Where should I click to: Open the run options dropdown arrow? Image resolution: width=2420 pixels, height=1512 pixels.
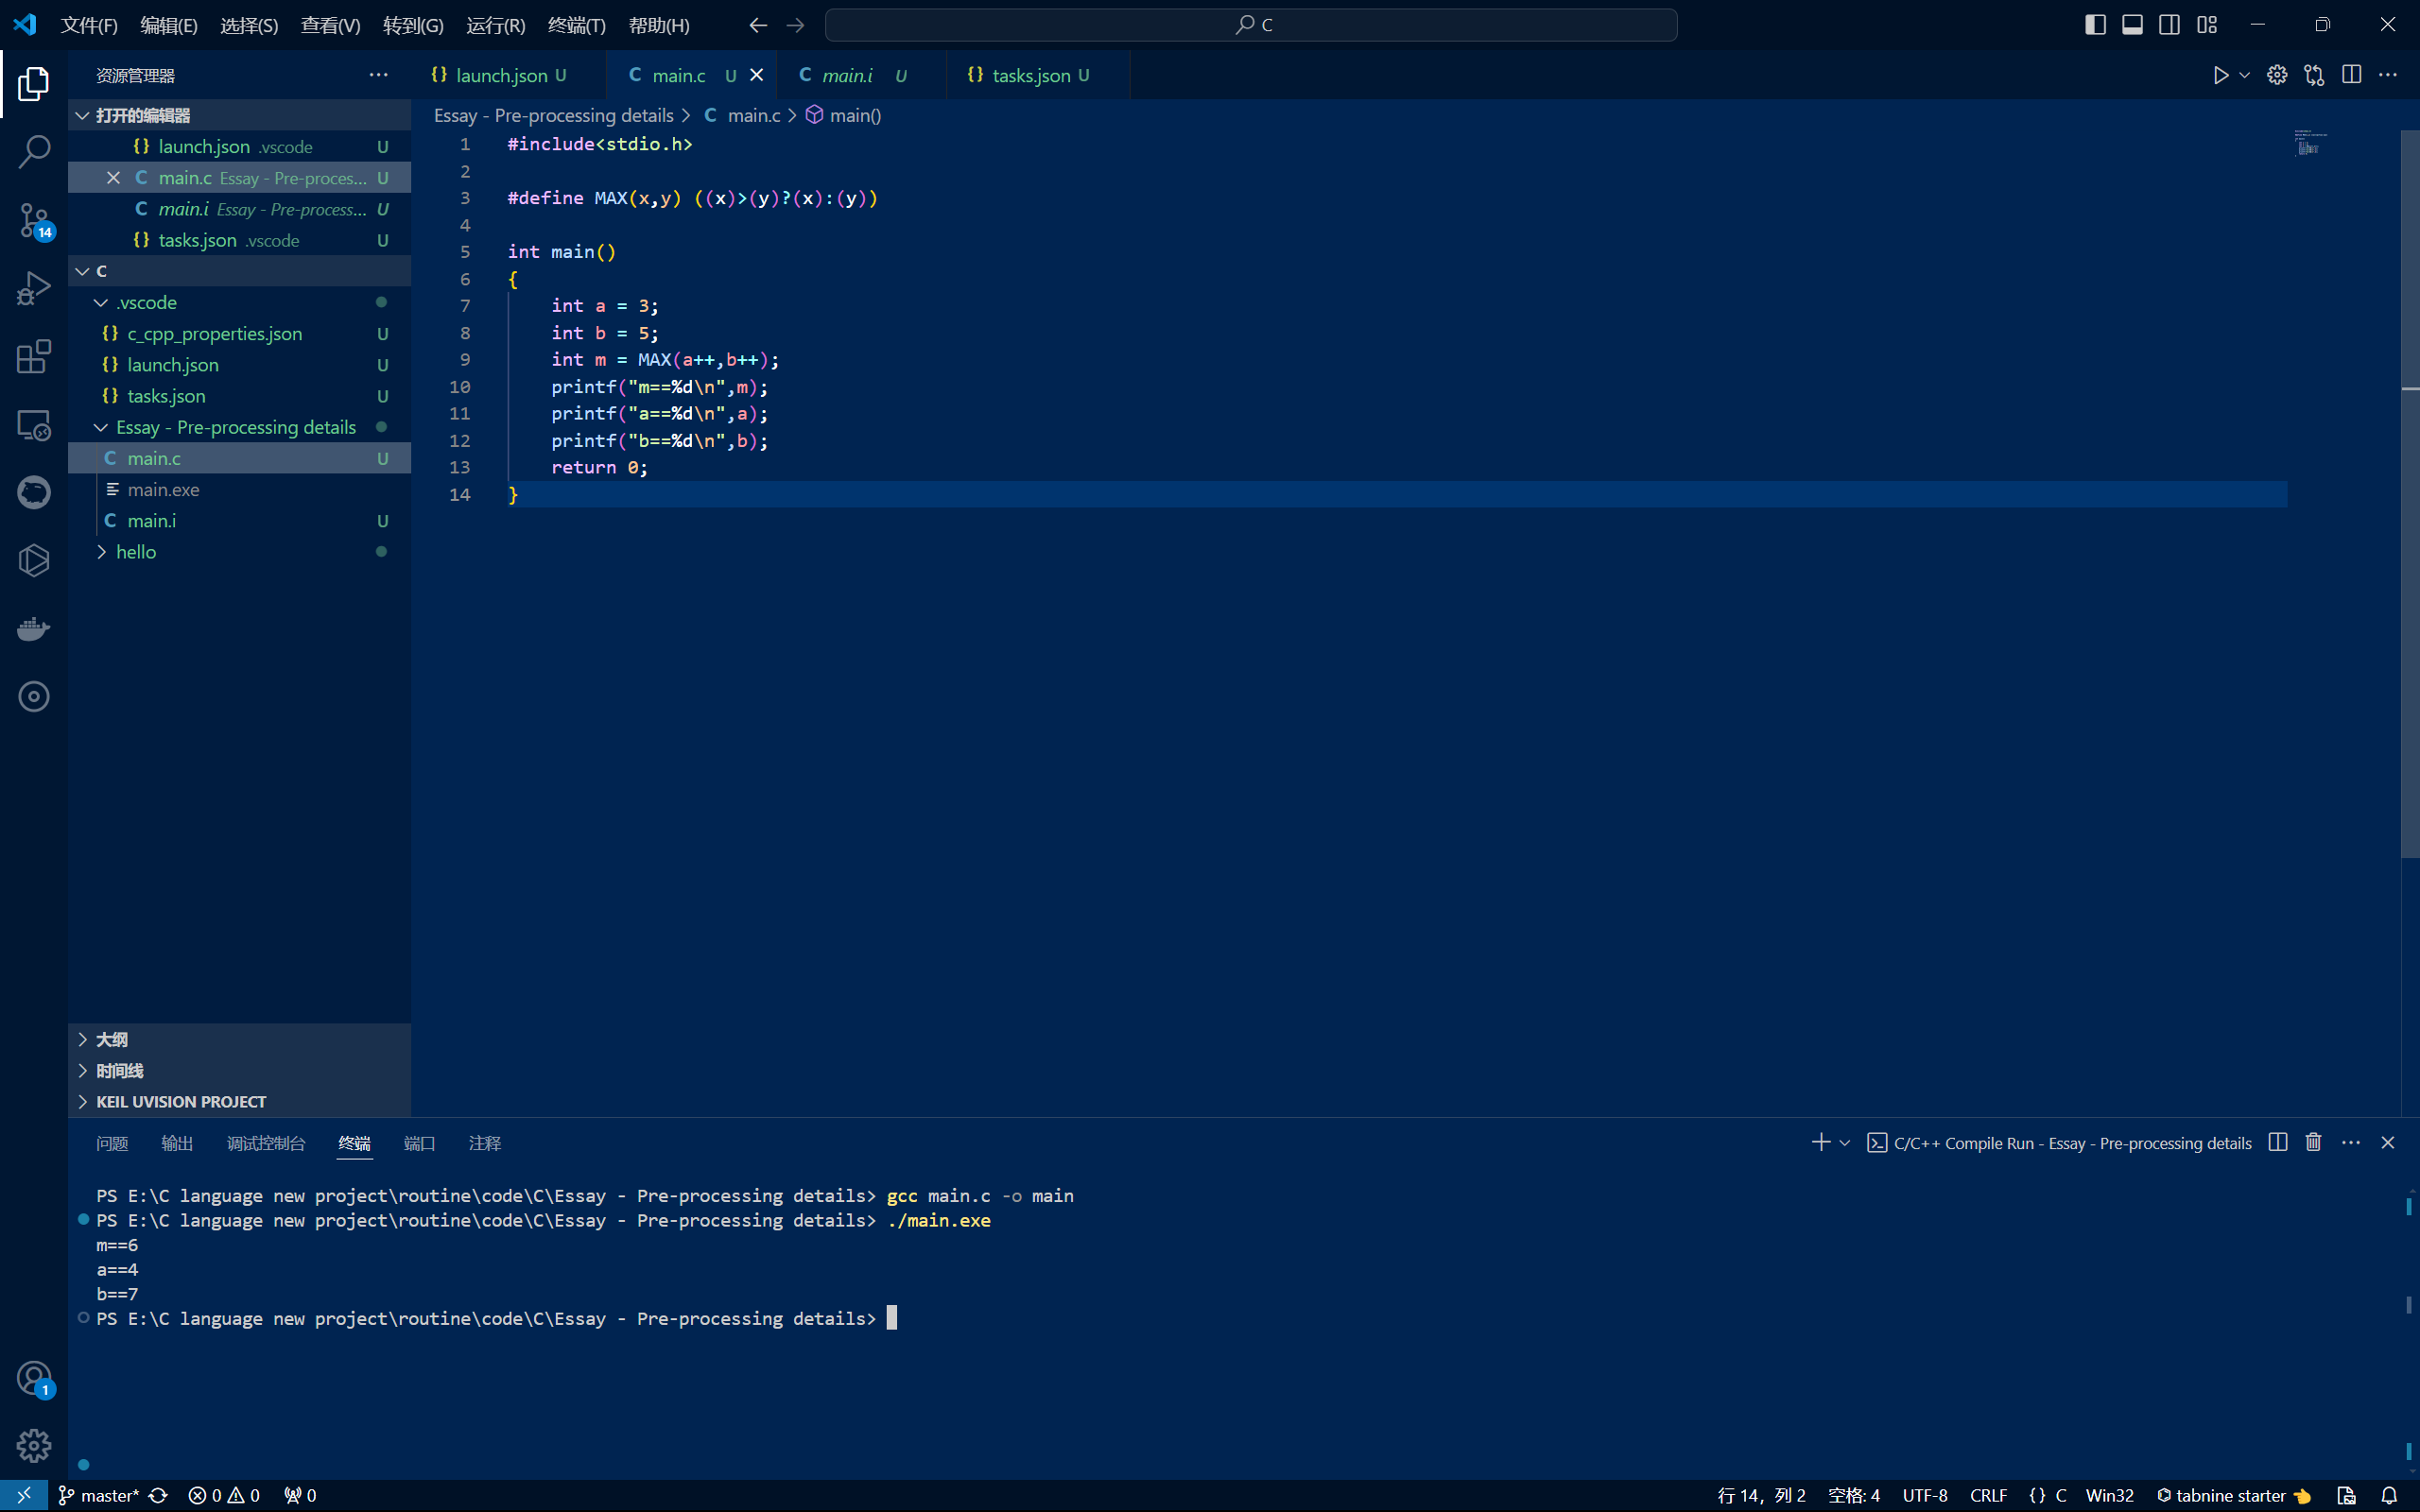(2244, 76)
